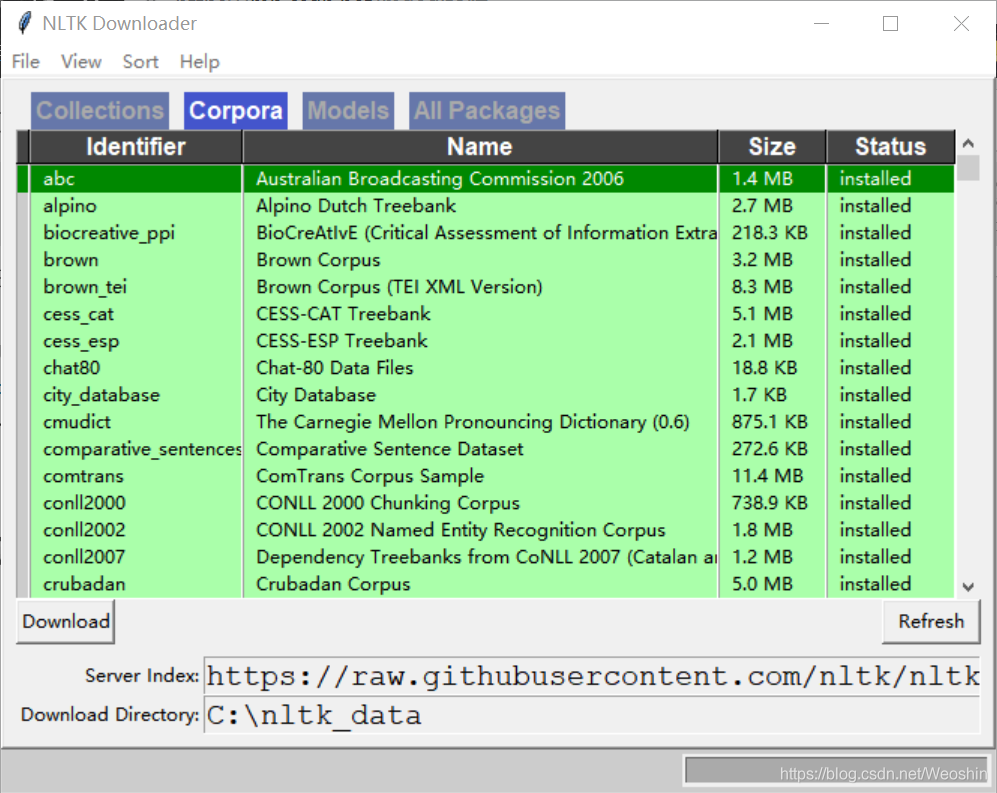Switch to the Collections tab
This screenshot has height=793, width=997.
[100, 111]
